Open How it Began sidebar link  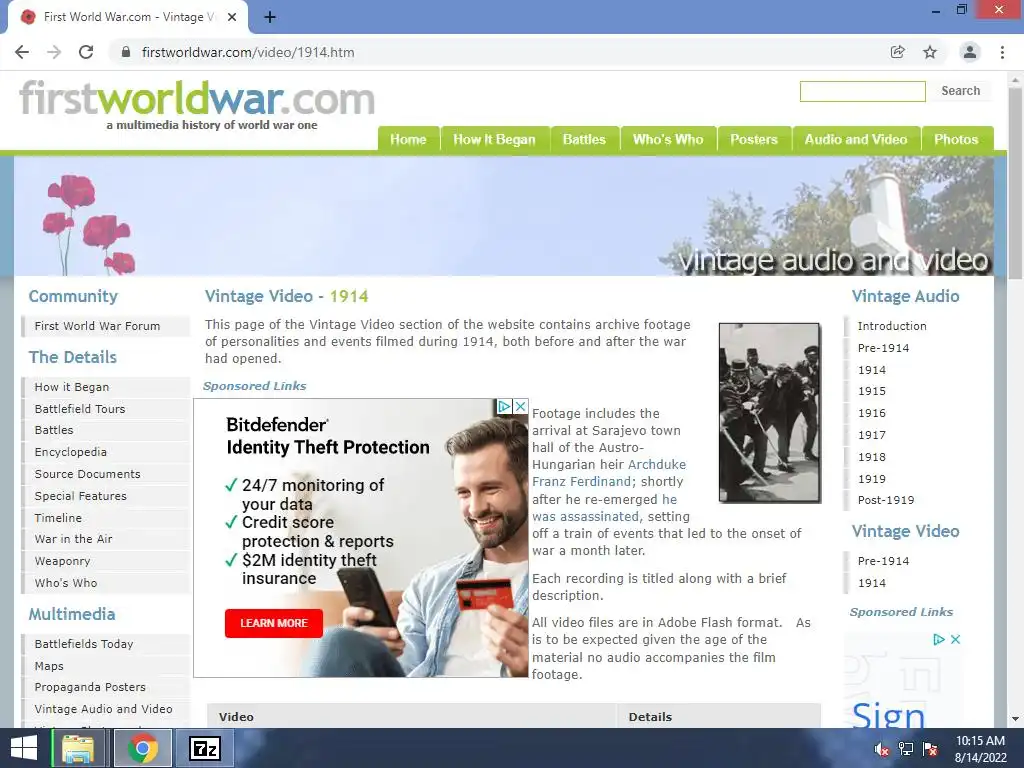pos(72,387)
